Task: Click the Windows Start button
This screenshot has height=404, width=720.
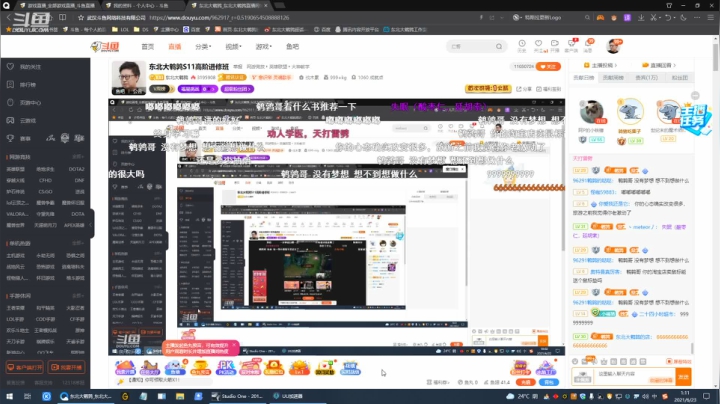Action: point(9,396)
